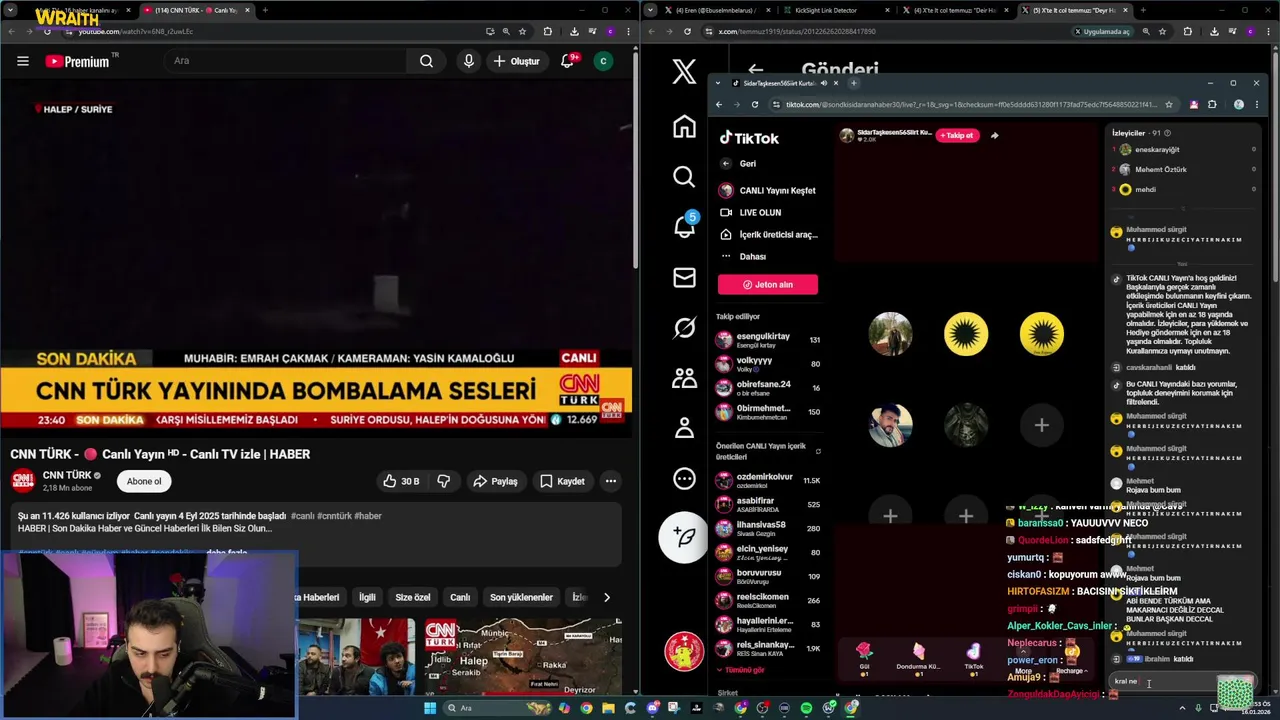Select the 'Son yüklenenler' chip
Image resolution: width=1280 pixels, height=720 pixels.
coord(521,597)
